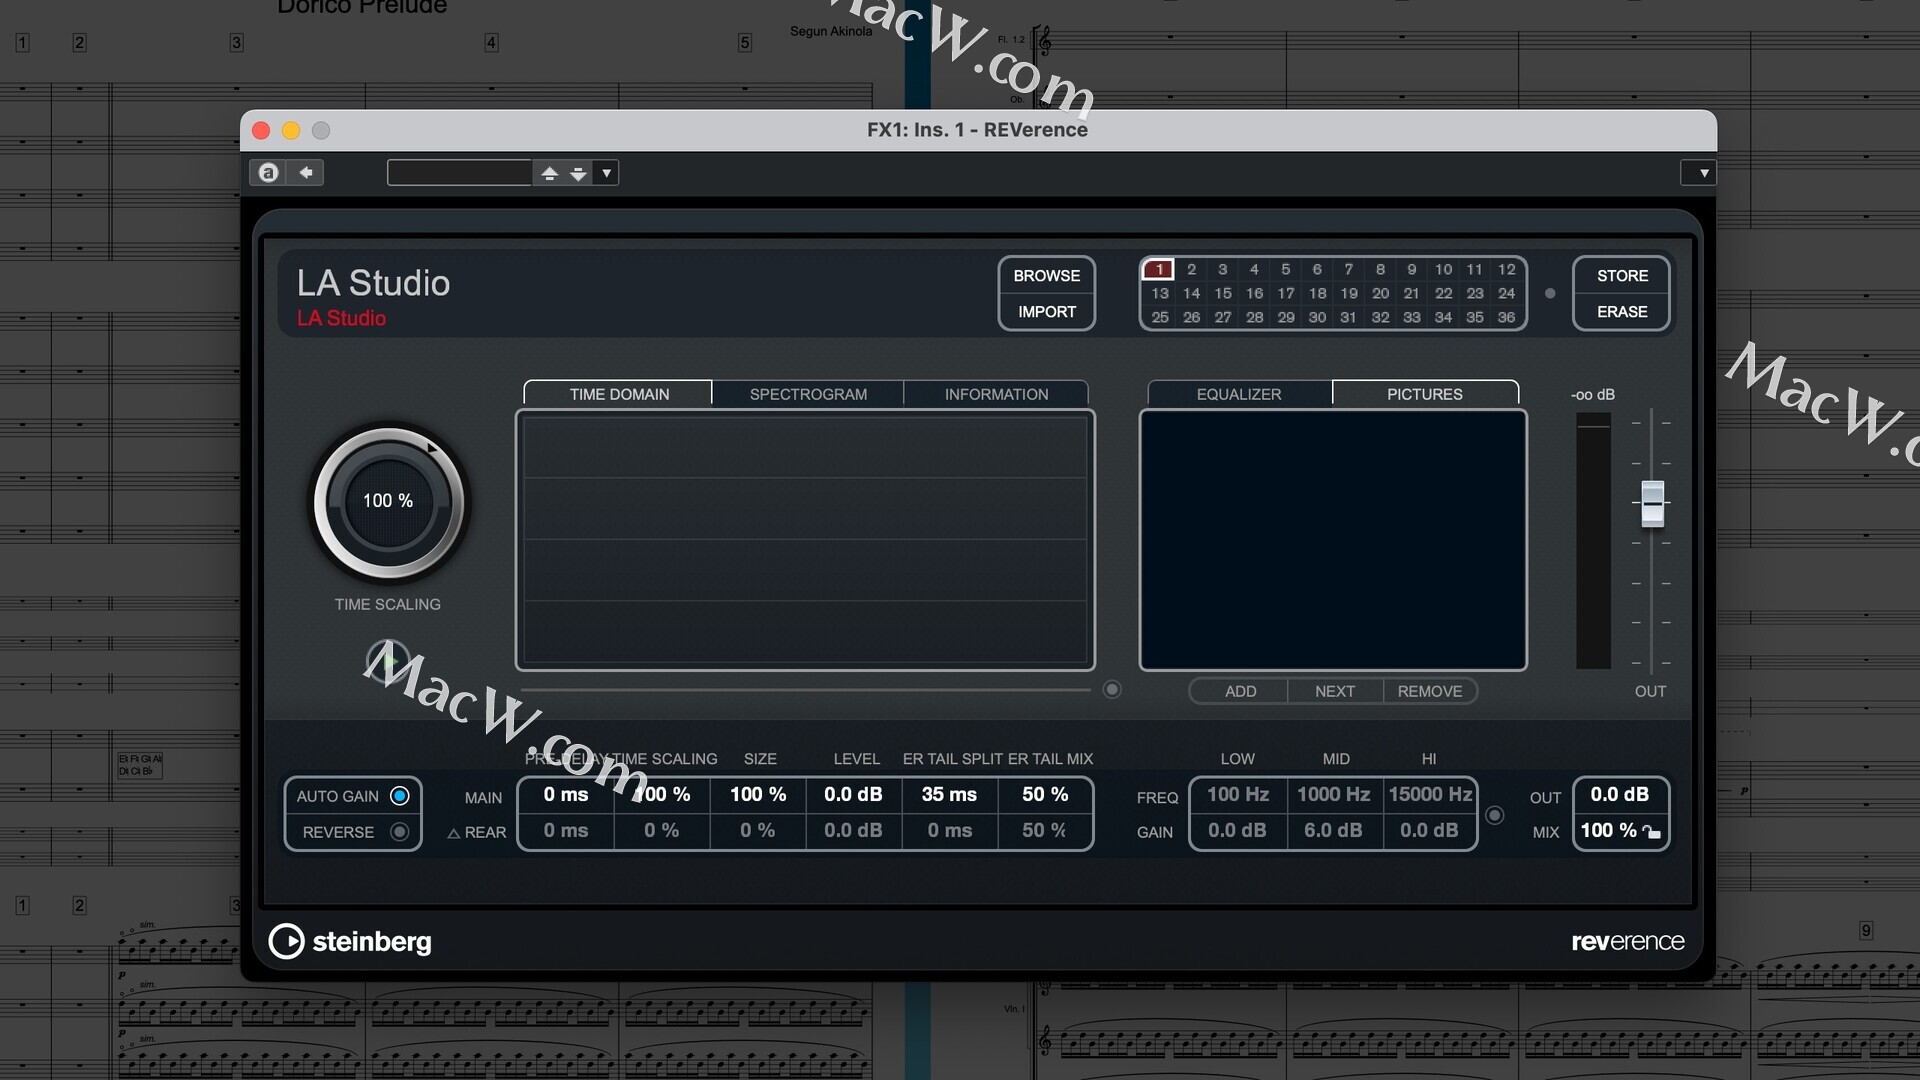Toggle the EQ activate round button

point(1495,816)
